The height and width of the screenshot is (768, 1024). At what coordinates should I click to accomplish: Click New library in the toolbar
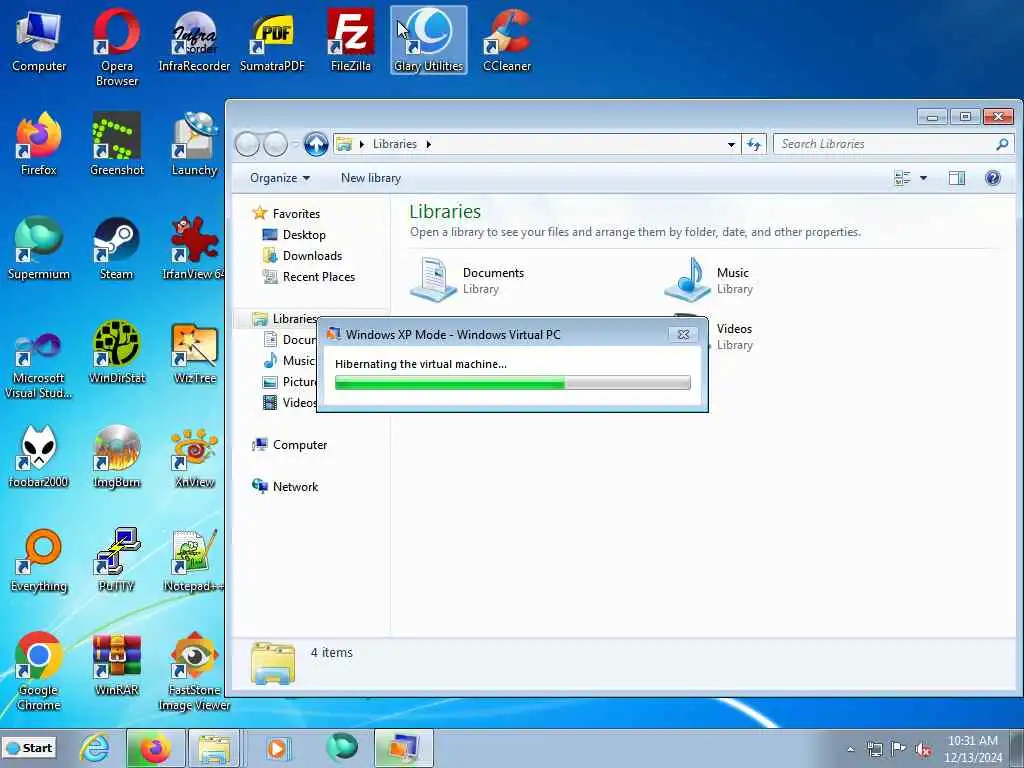click(370, 178)
